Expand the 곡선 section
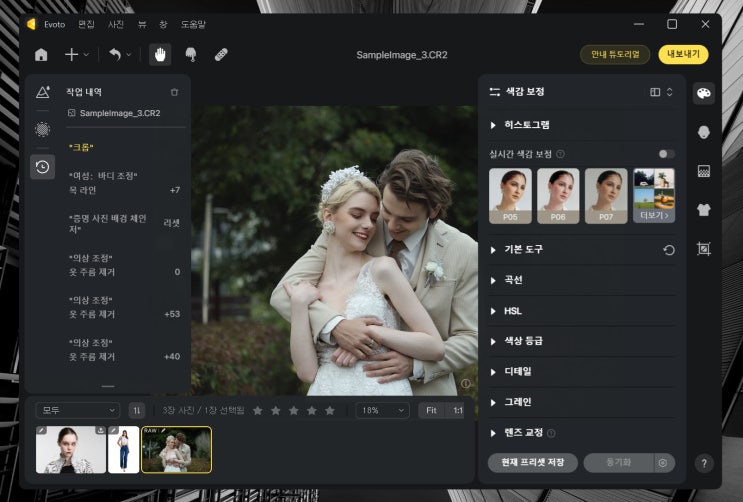Screen dimensions: 743x502 pos(582,280)
